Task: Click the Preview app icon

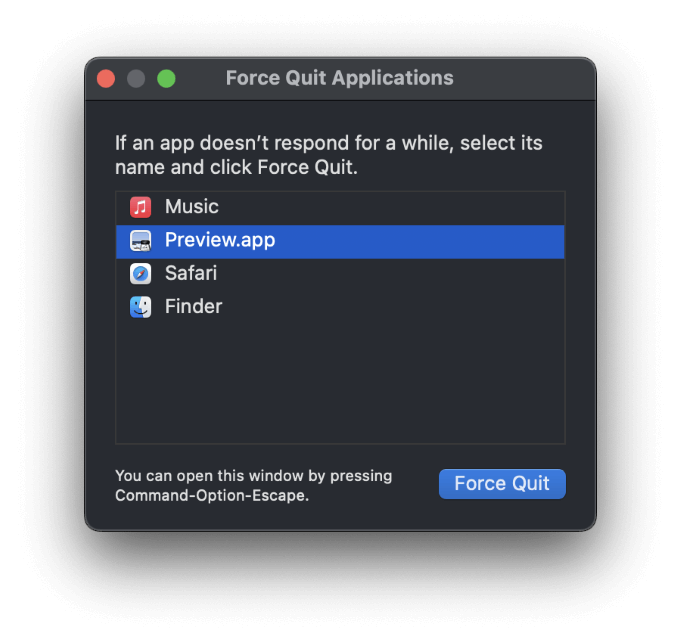Action: (140, 241)
